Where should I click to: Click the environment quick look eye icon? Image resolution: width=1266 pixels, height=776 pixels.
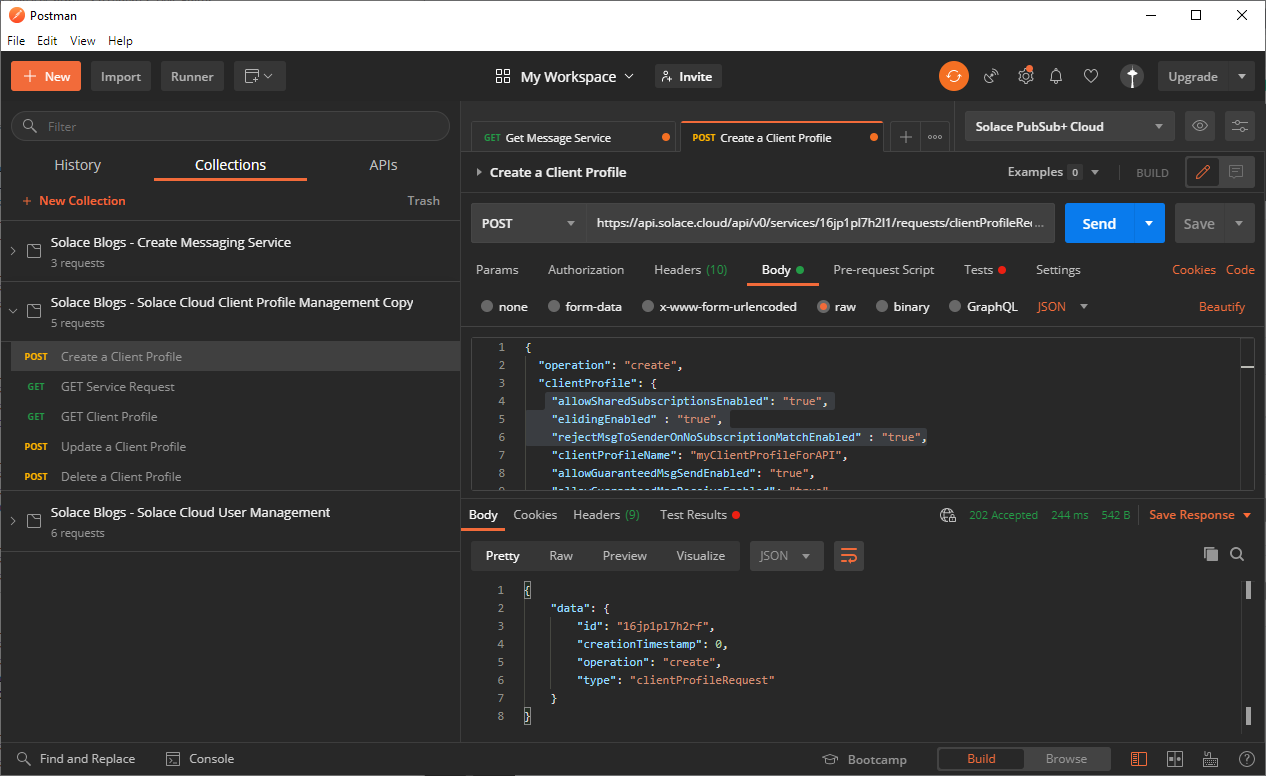tap(1200, 126)
